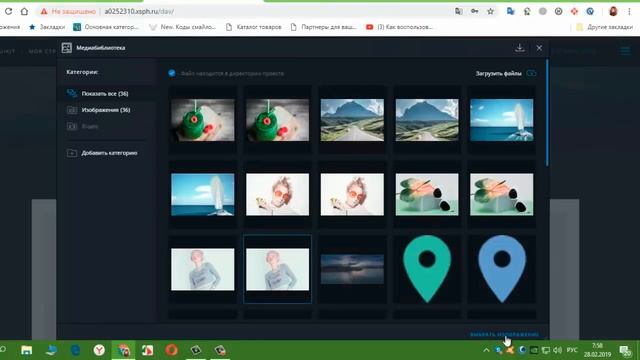This screenshot has width=640, height=360.
Task: Select Изображения (36) category
Action: pyautogui.click(x=106, y=110)
